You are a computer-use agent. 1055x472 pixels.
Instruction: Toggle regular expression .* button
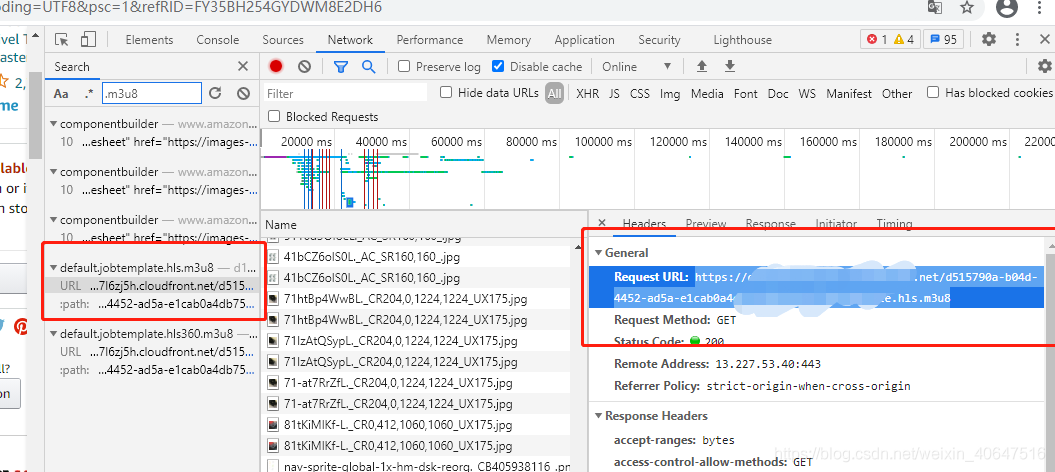[x=89, y=93]
